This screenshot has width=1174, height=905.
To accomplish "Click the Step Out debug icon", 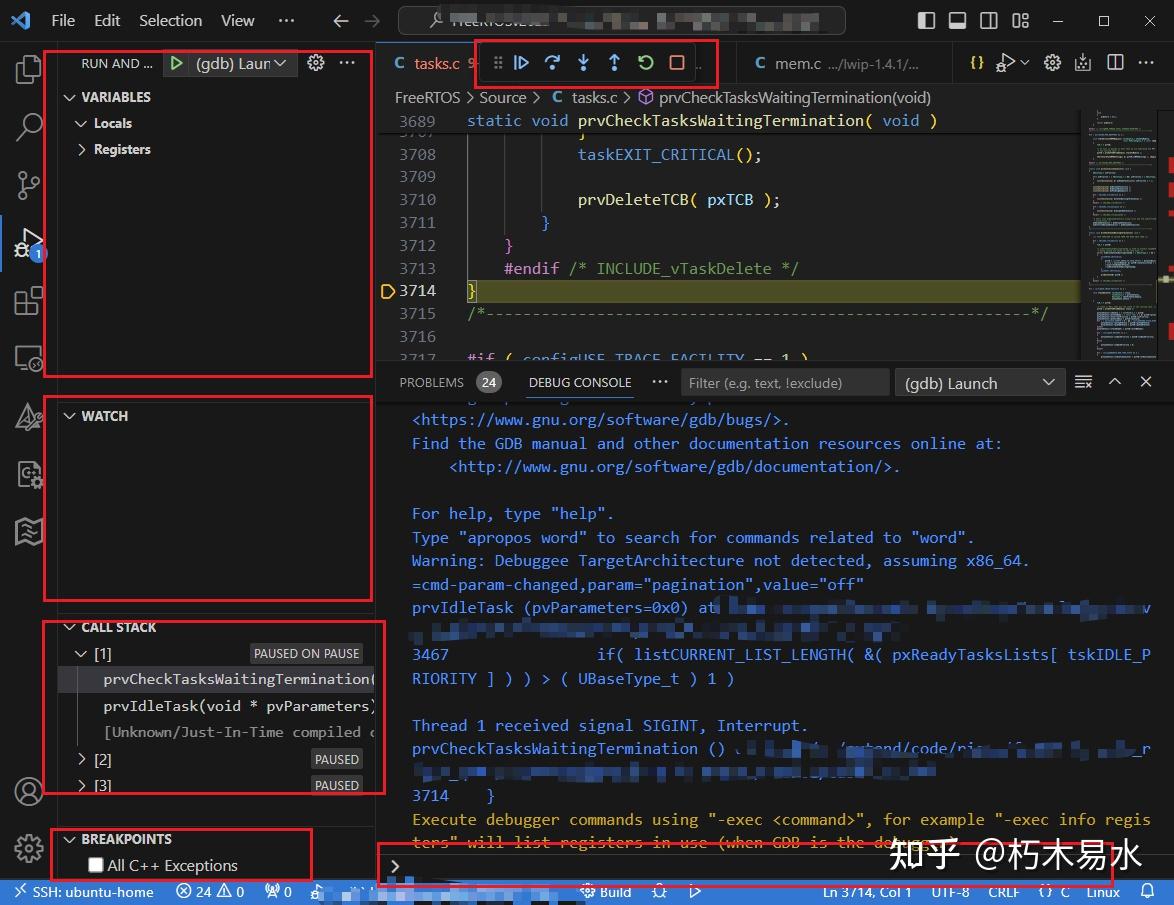I will (x=614, y=62).
